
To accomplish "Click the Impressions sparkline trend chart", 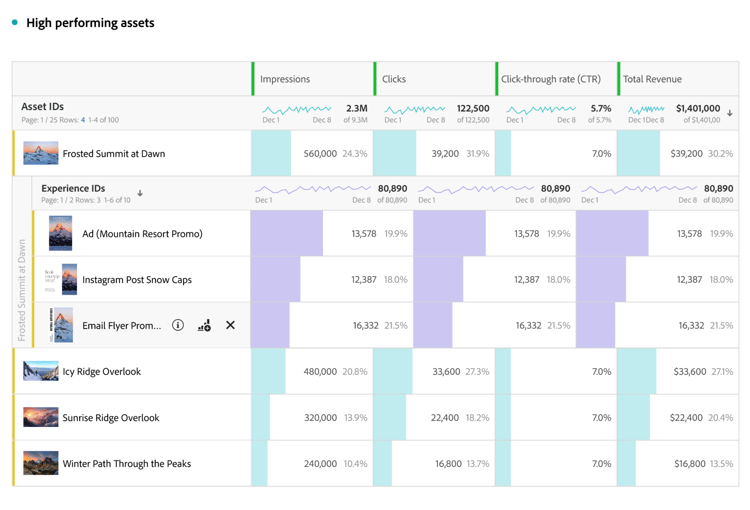I will [297, 108].
